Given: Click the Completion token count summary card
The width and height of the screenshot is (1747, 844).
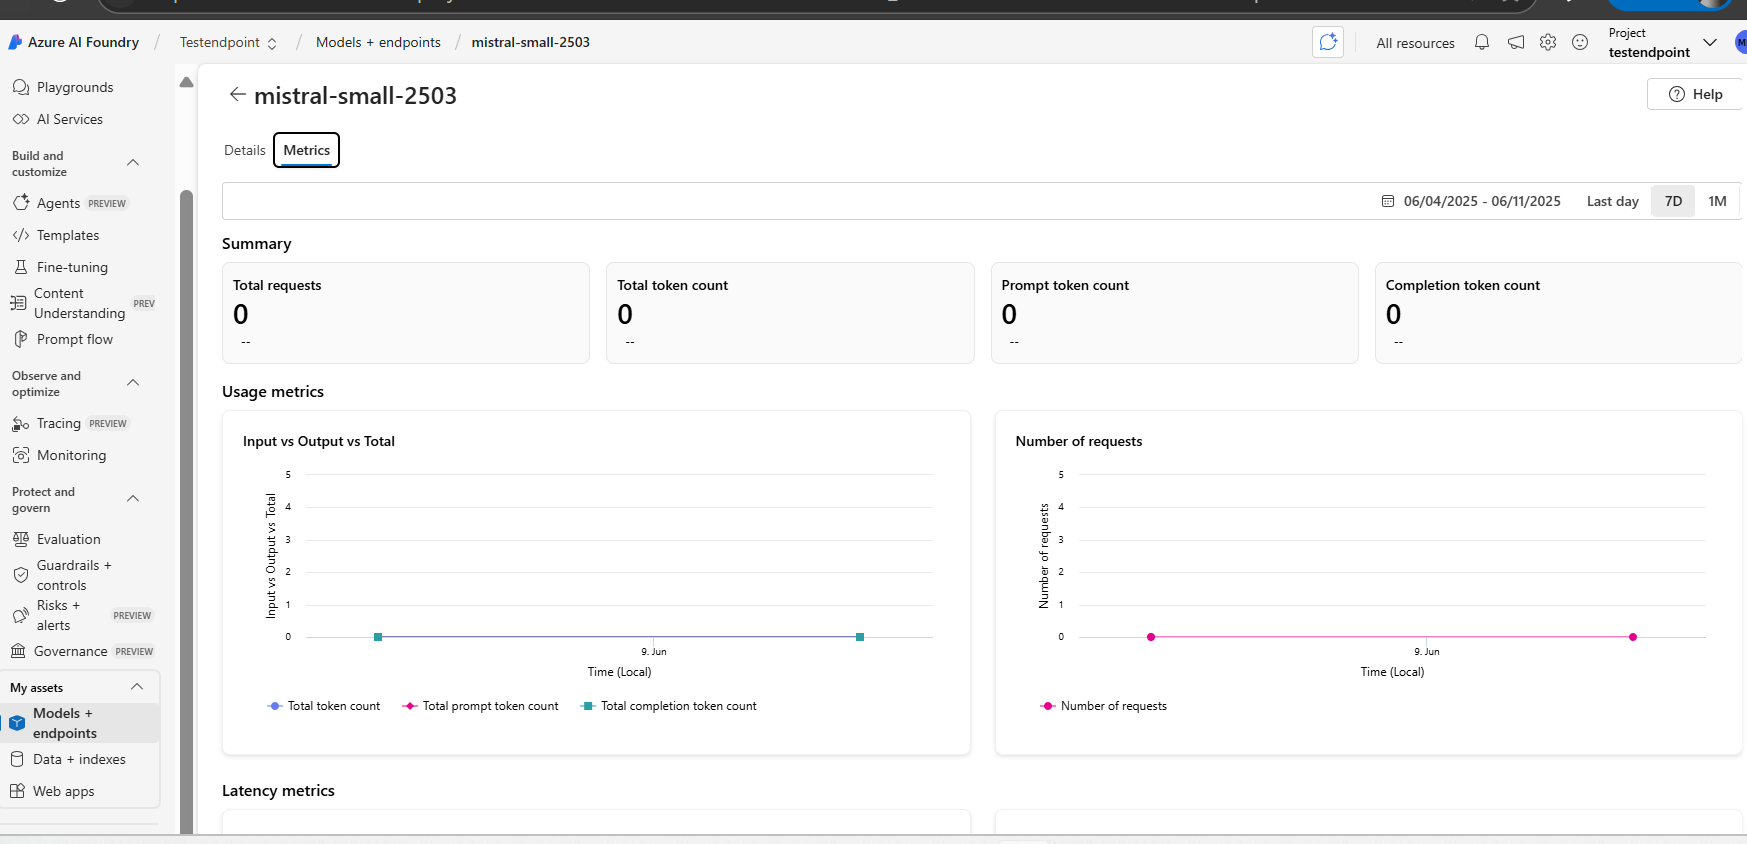Looking at the screenshot, I should [x=1558, y=313].
